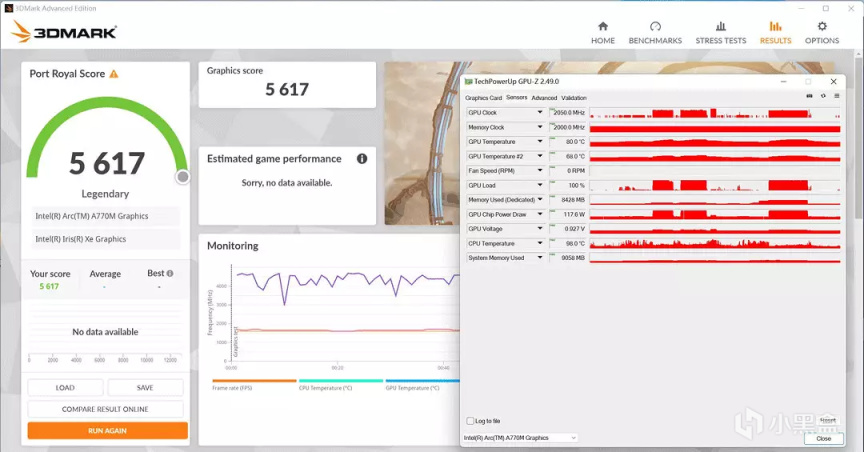Screen dimensions: 864x452
Task: Click the GPU Clock sensor graph
Action: 715,113
